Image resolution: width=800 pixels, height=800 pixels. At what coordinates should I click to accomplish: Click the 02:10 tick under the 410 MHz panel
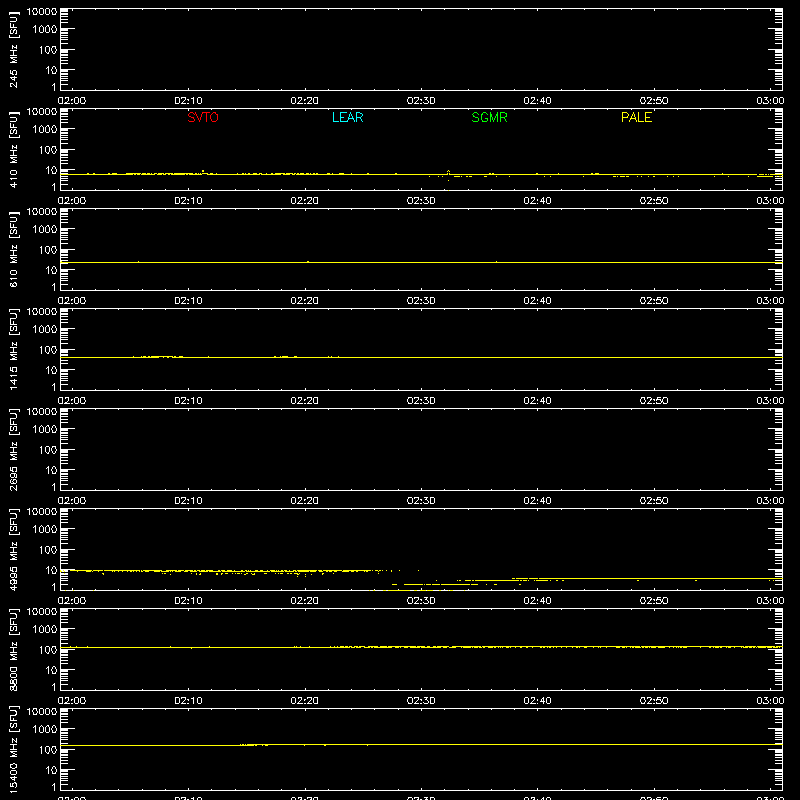tap(188, 201)
